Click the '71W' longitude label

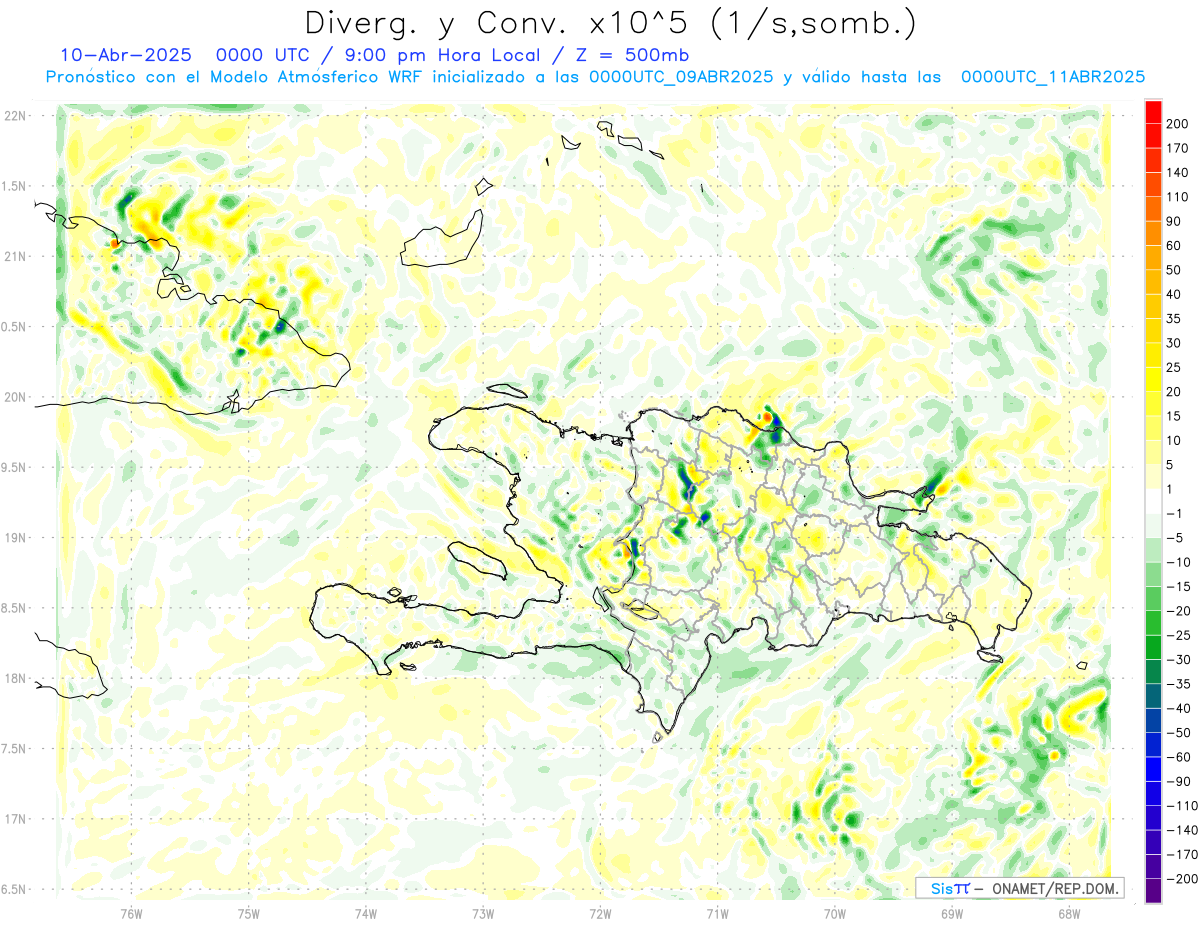pyautogui.click(x=717, y=913)
